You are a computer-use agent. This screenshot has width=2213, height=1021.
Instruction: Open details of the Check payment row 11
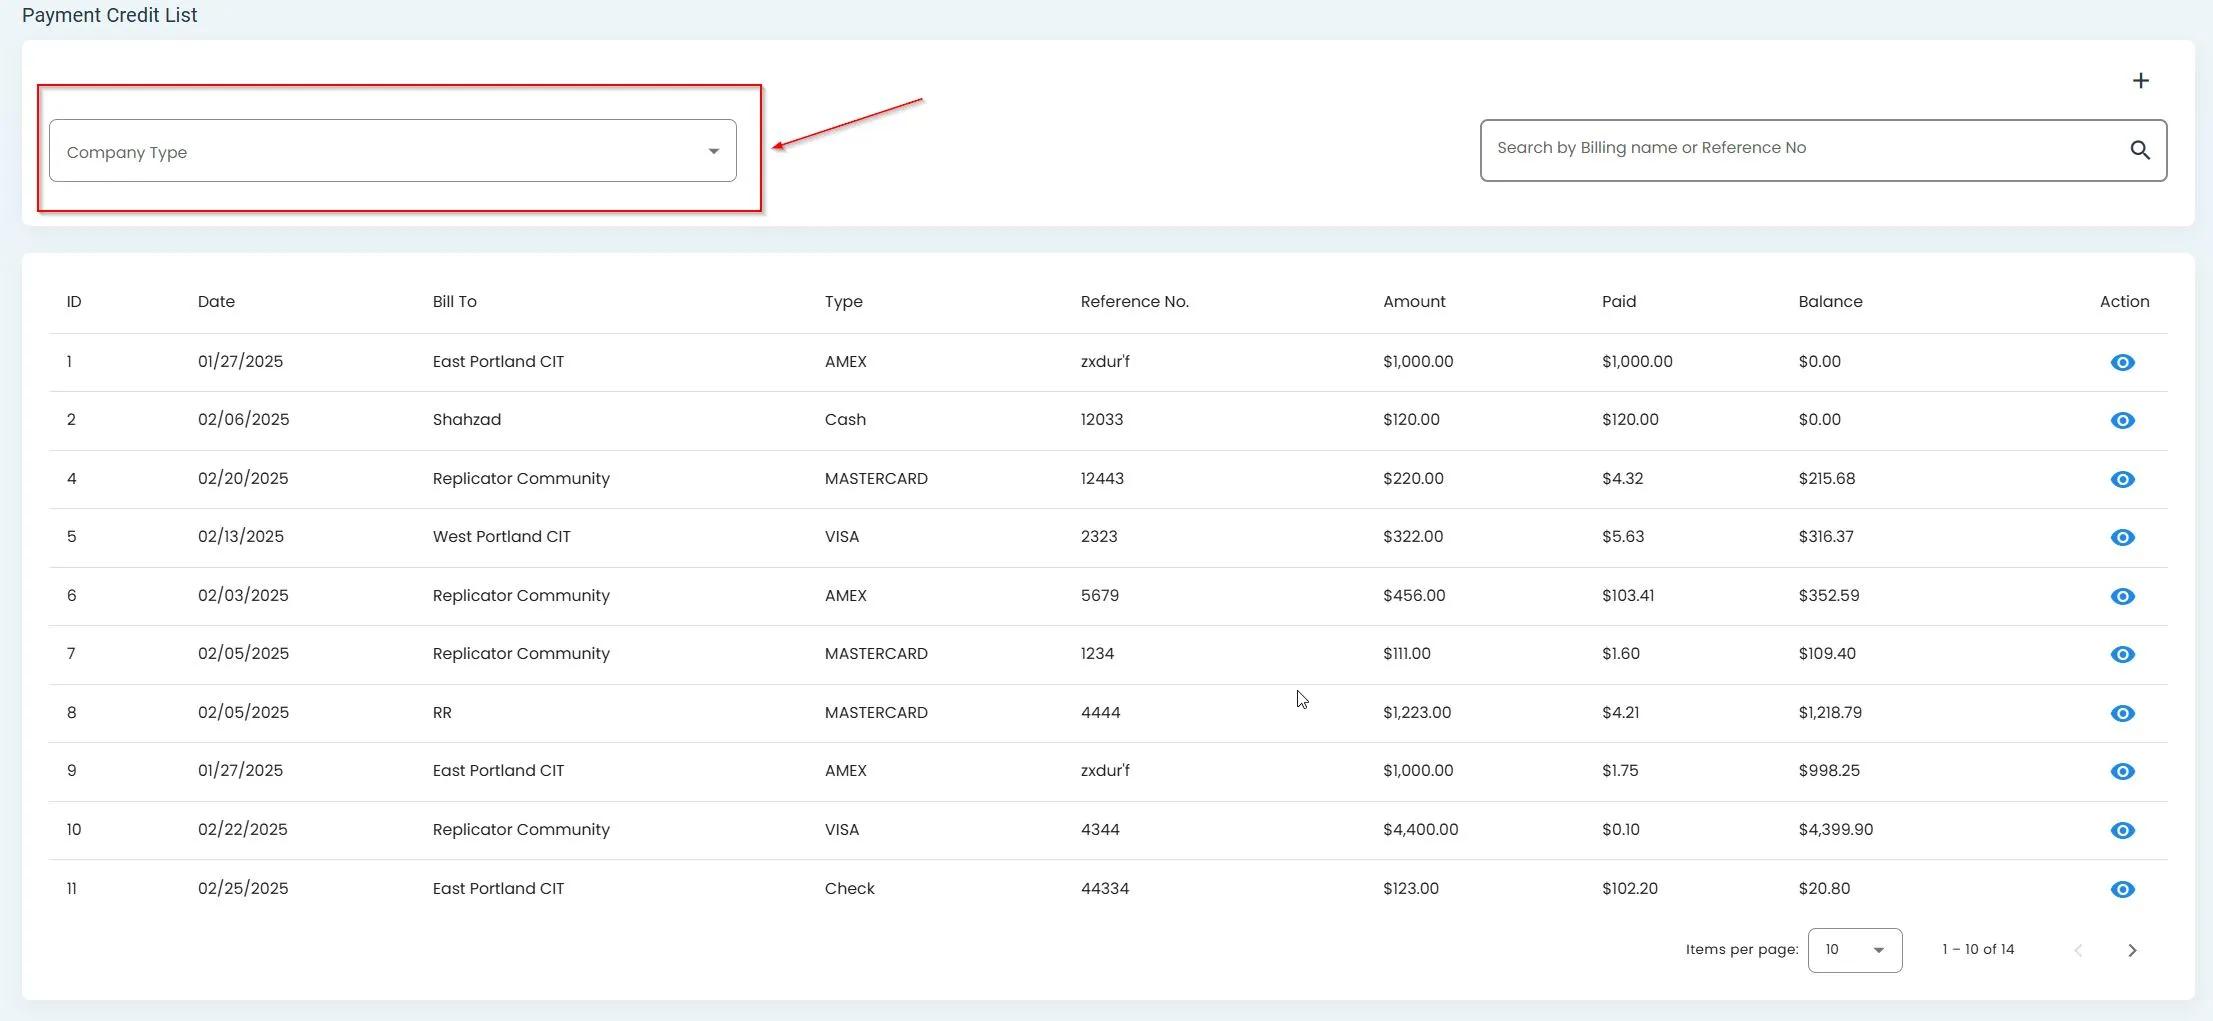[x=2122, y=889]
